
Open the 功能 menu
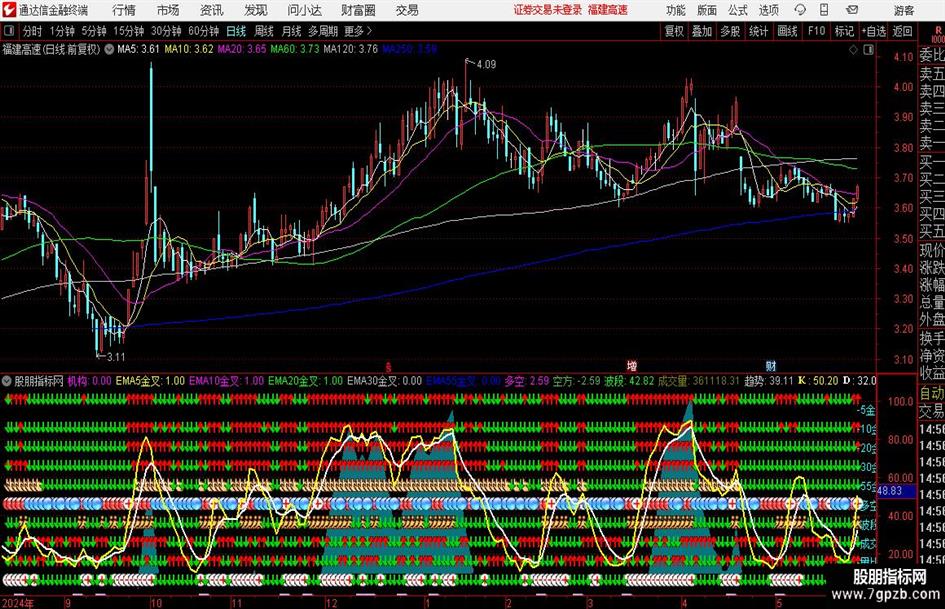coord(676,10)
